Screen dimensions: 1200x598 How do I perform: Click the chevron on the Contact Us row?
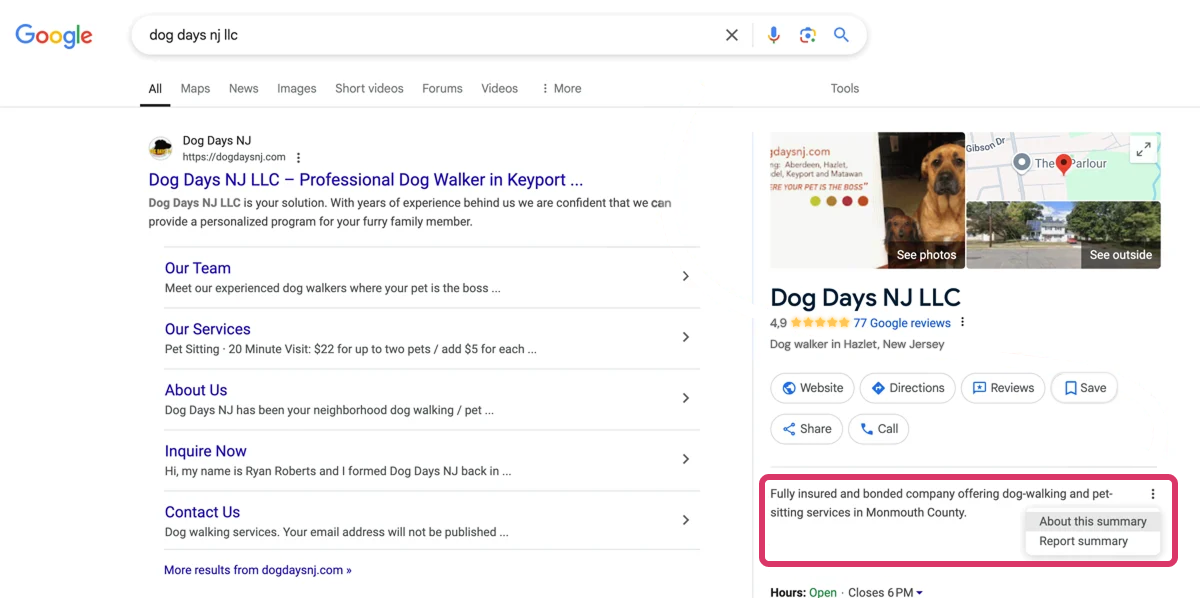pyautogui.click(x=685, y=520)
